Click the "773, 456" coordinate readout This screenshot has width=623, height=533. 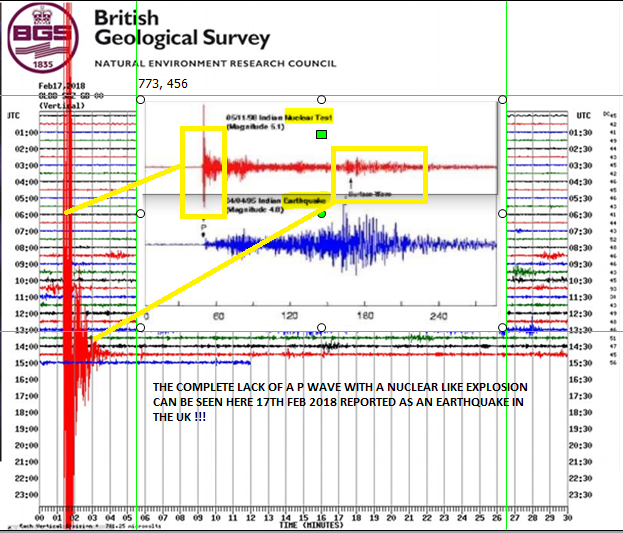(x=163, y=83)
